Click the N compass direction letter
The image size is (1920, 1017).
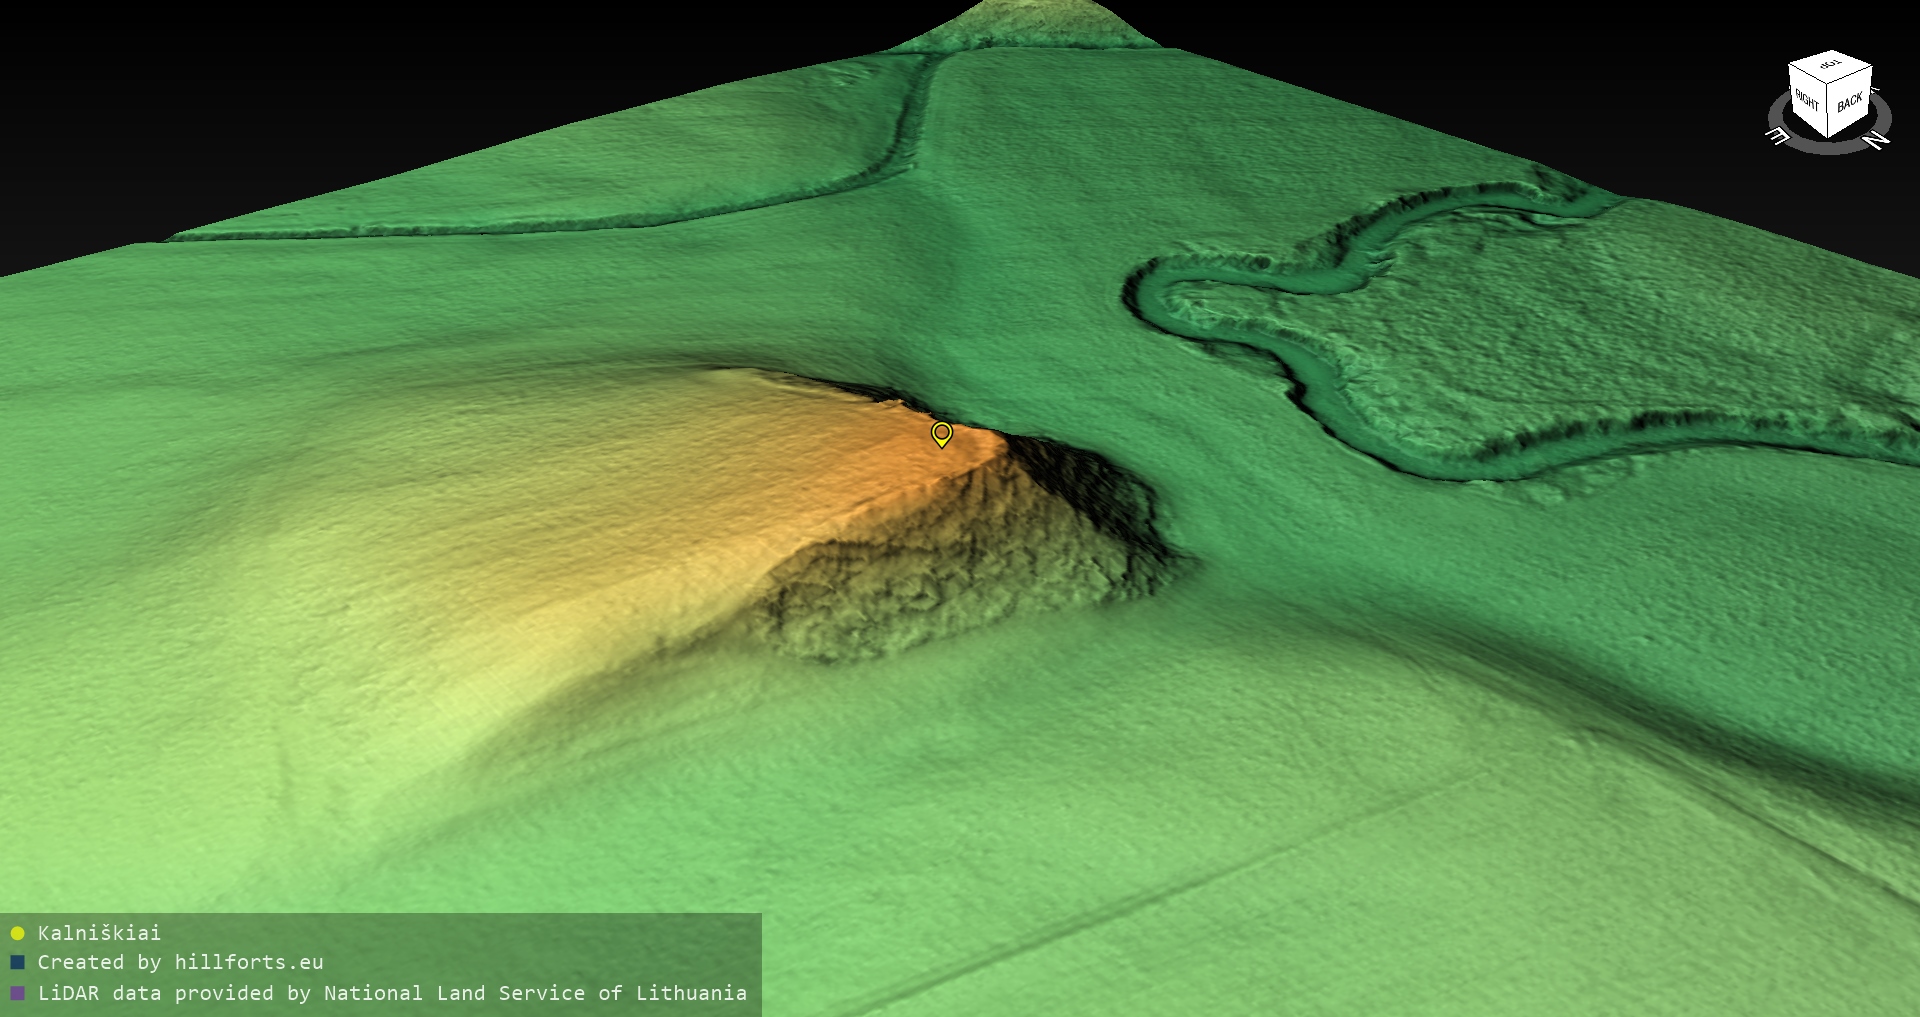tap(1878, 140)
